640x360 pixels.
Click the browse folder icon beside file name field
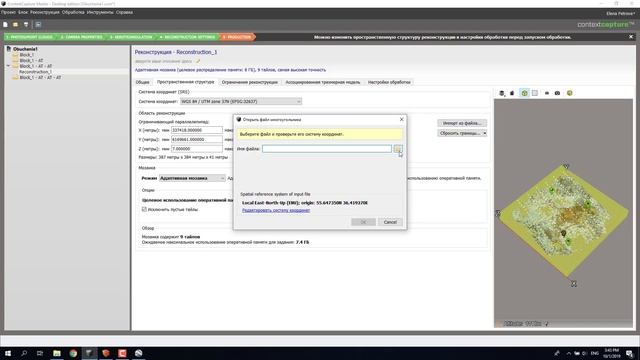click(398, 149)
